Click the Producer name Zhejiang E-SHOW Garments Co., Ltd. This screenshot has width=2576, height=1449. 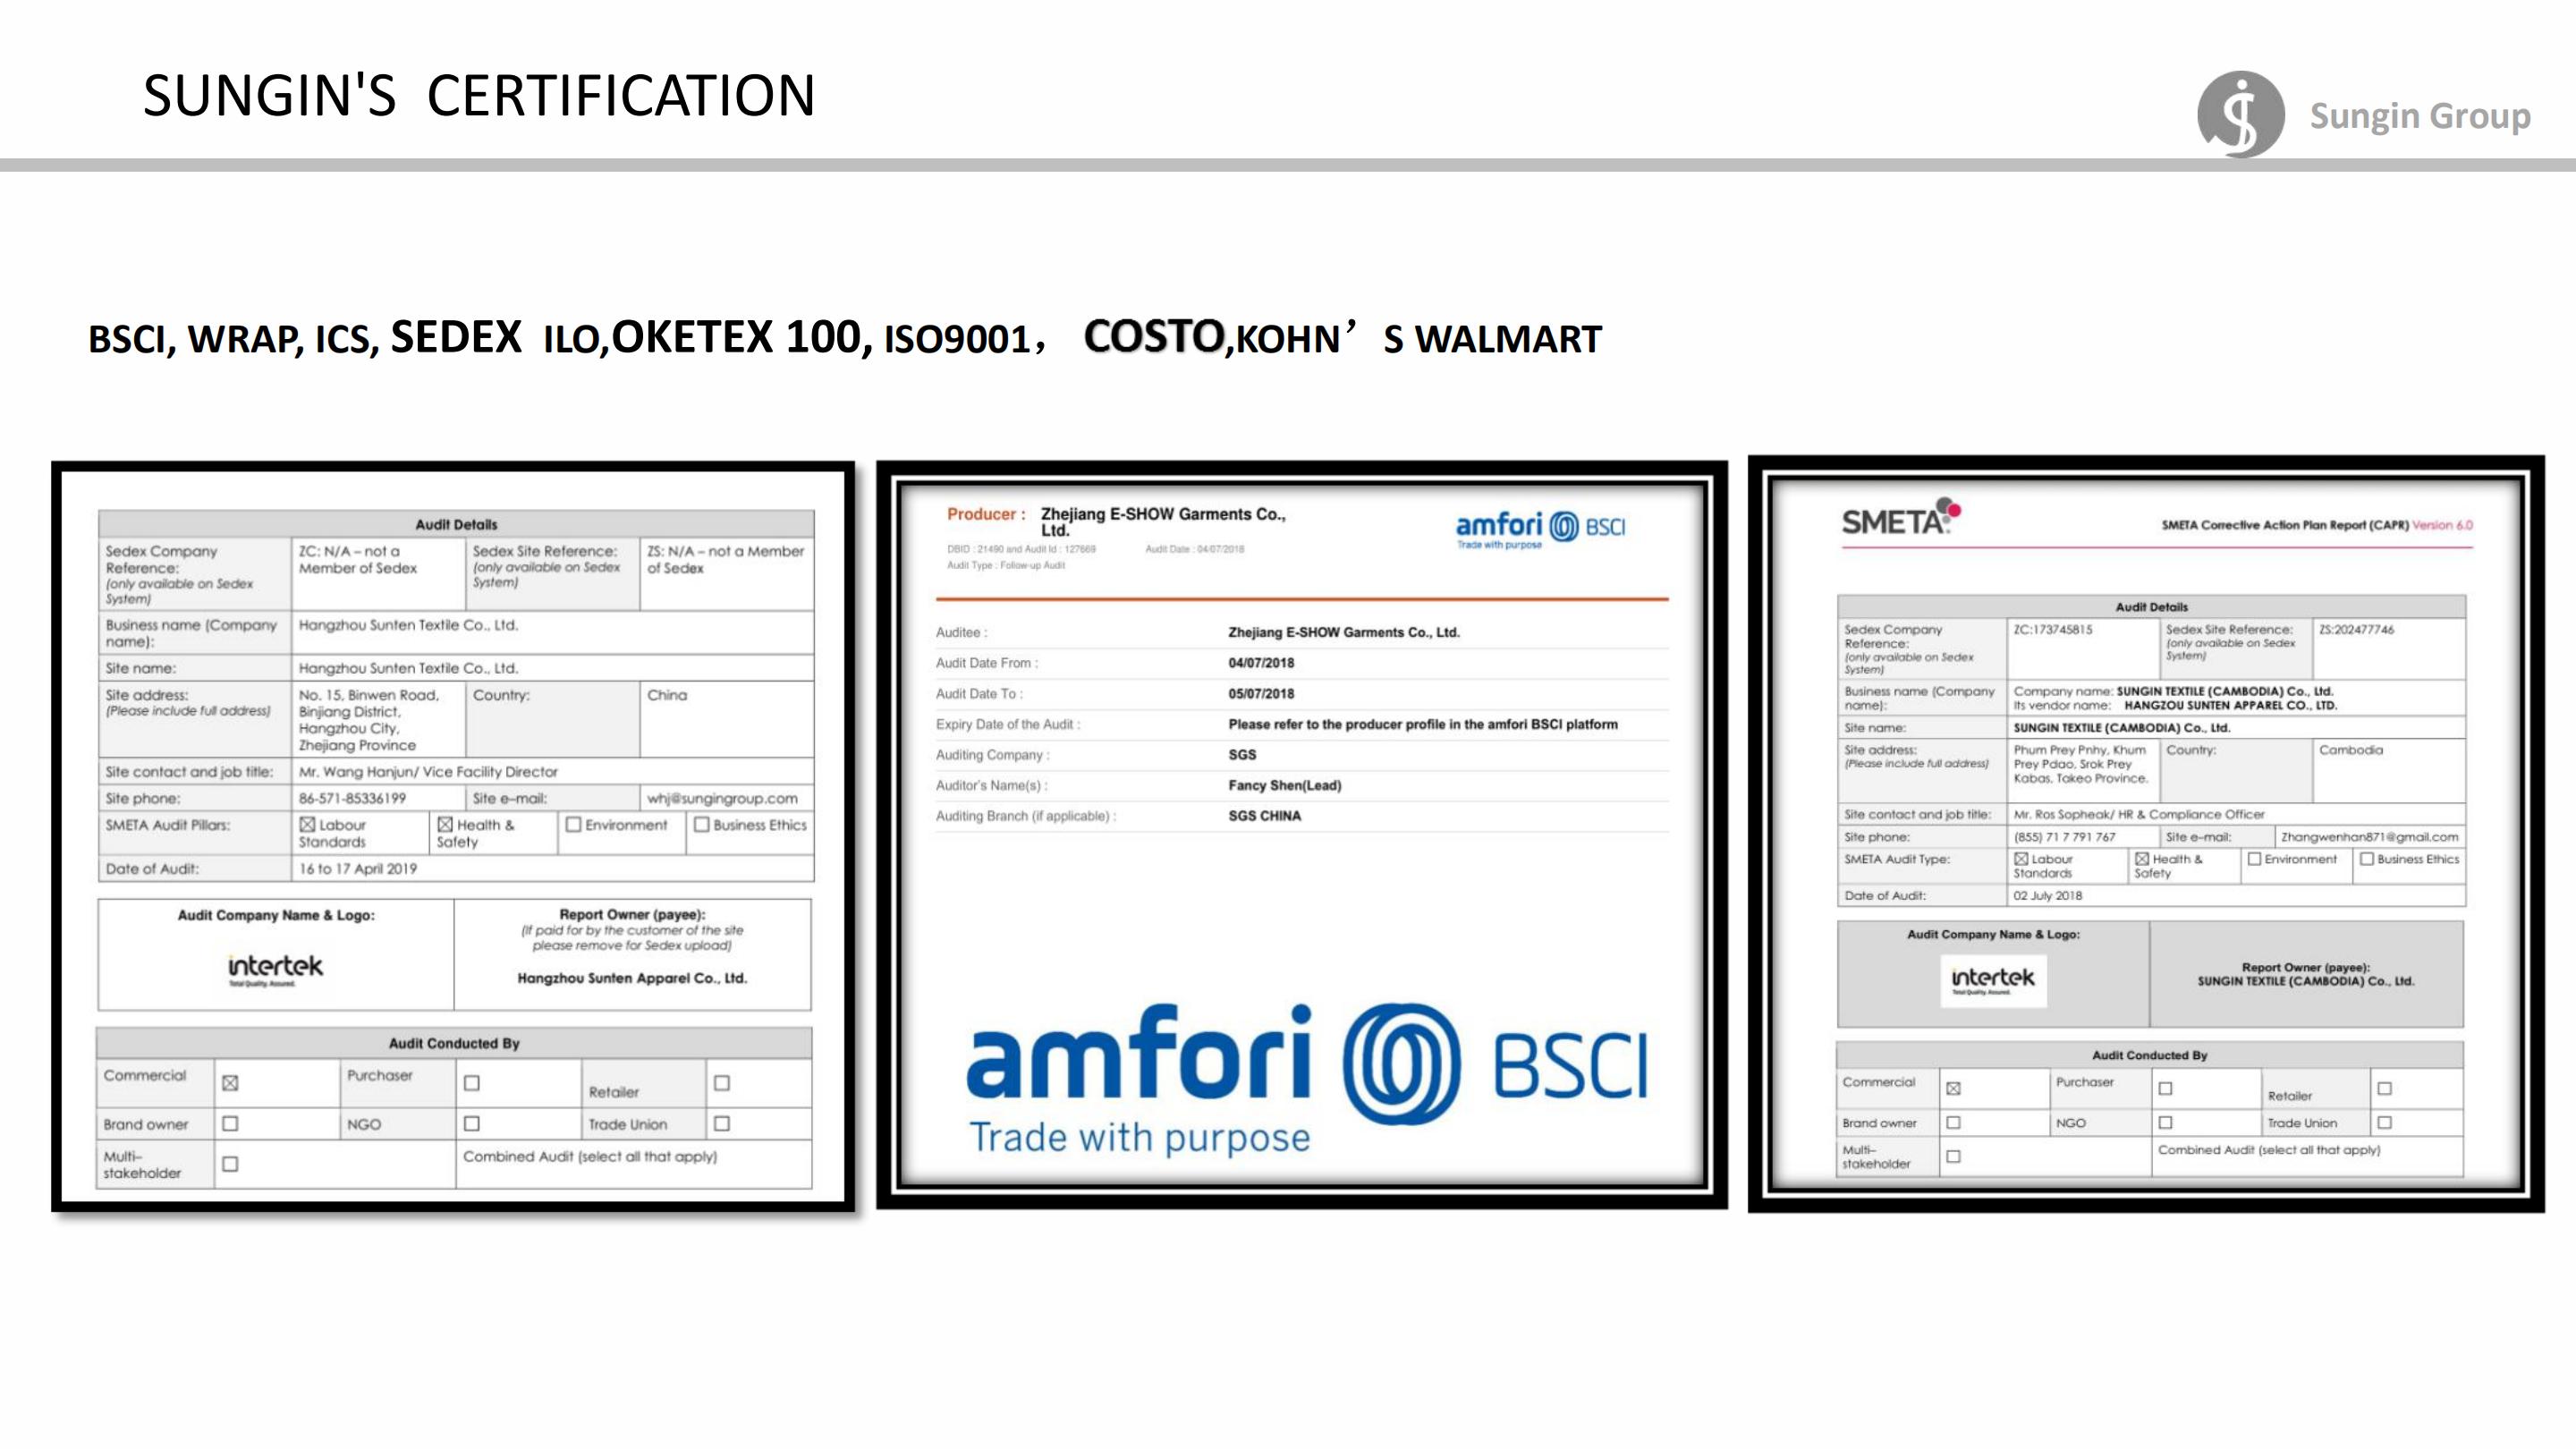1163,522
